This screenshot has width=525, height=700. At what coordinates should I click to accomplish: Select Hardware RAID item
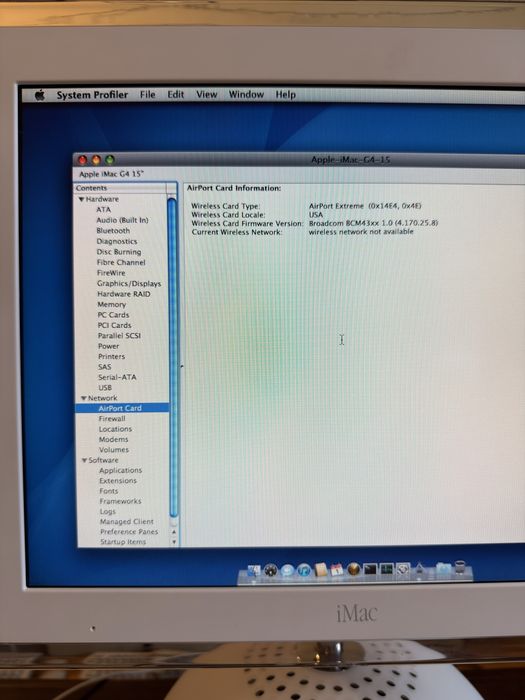coord(124,294)
